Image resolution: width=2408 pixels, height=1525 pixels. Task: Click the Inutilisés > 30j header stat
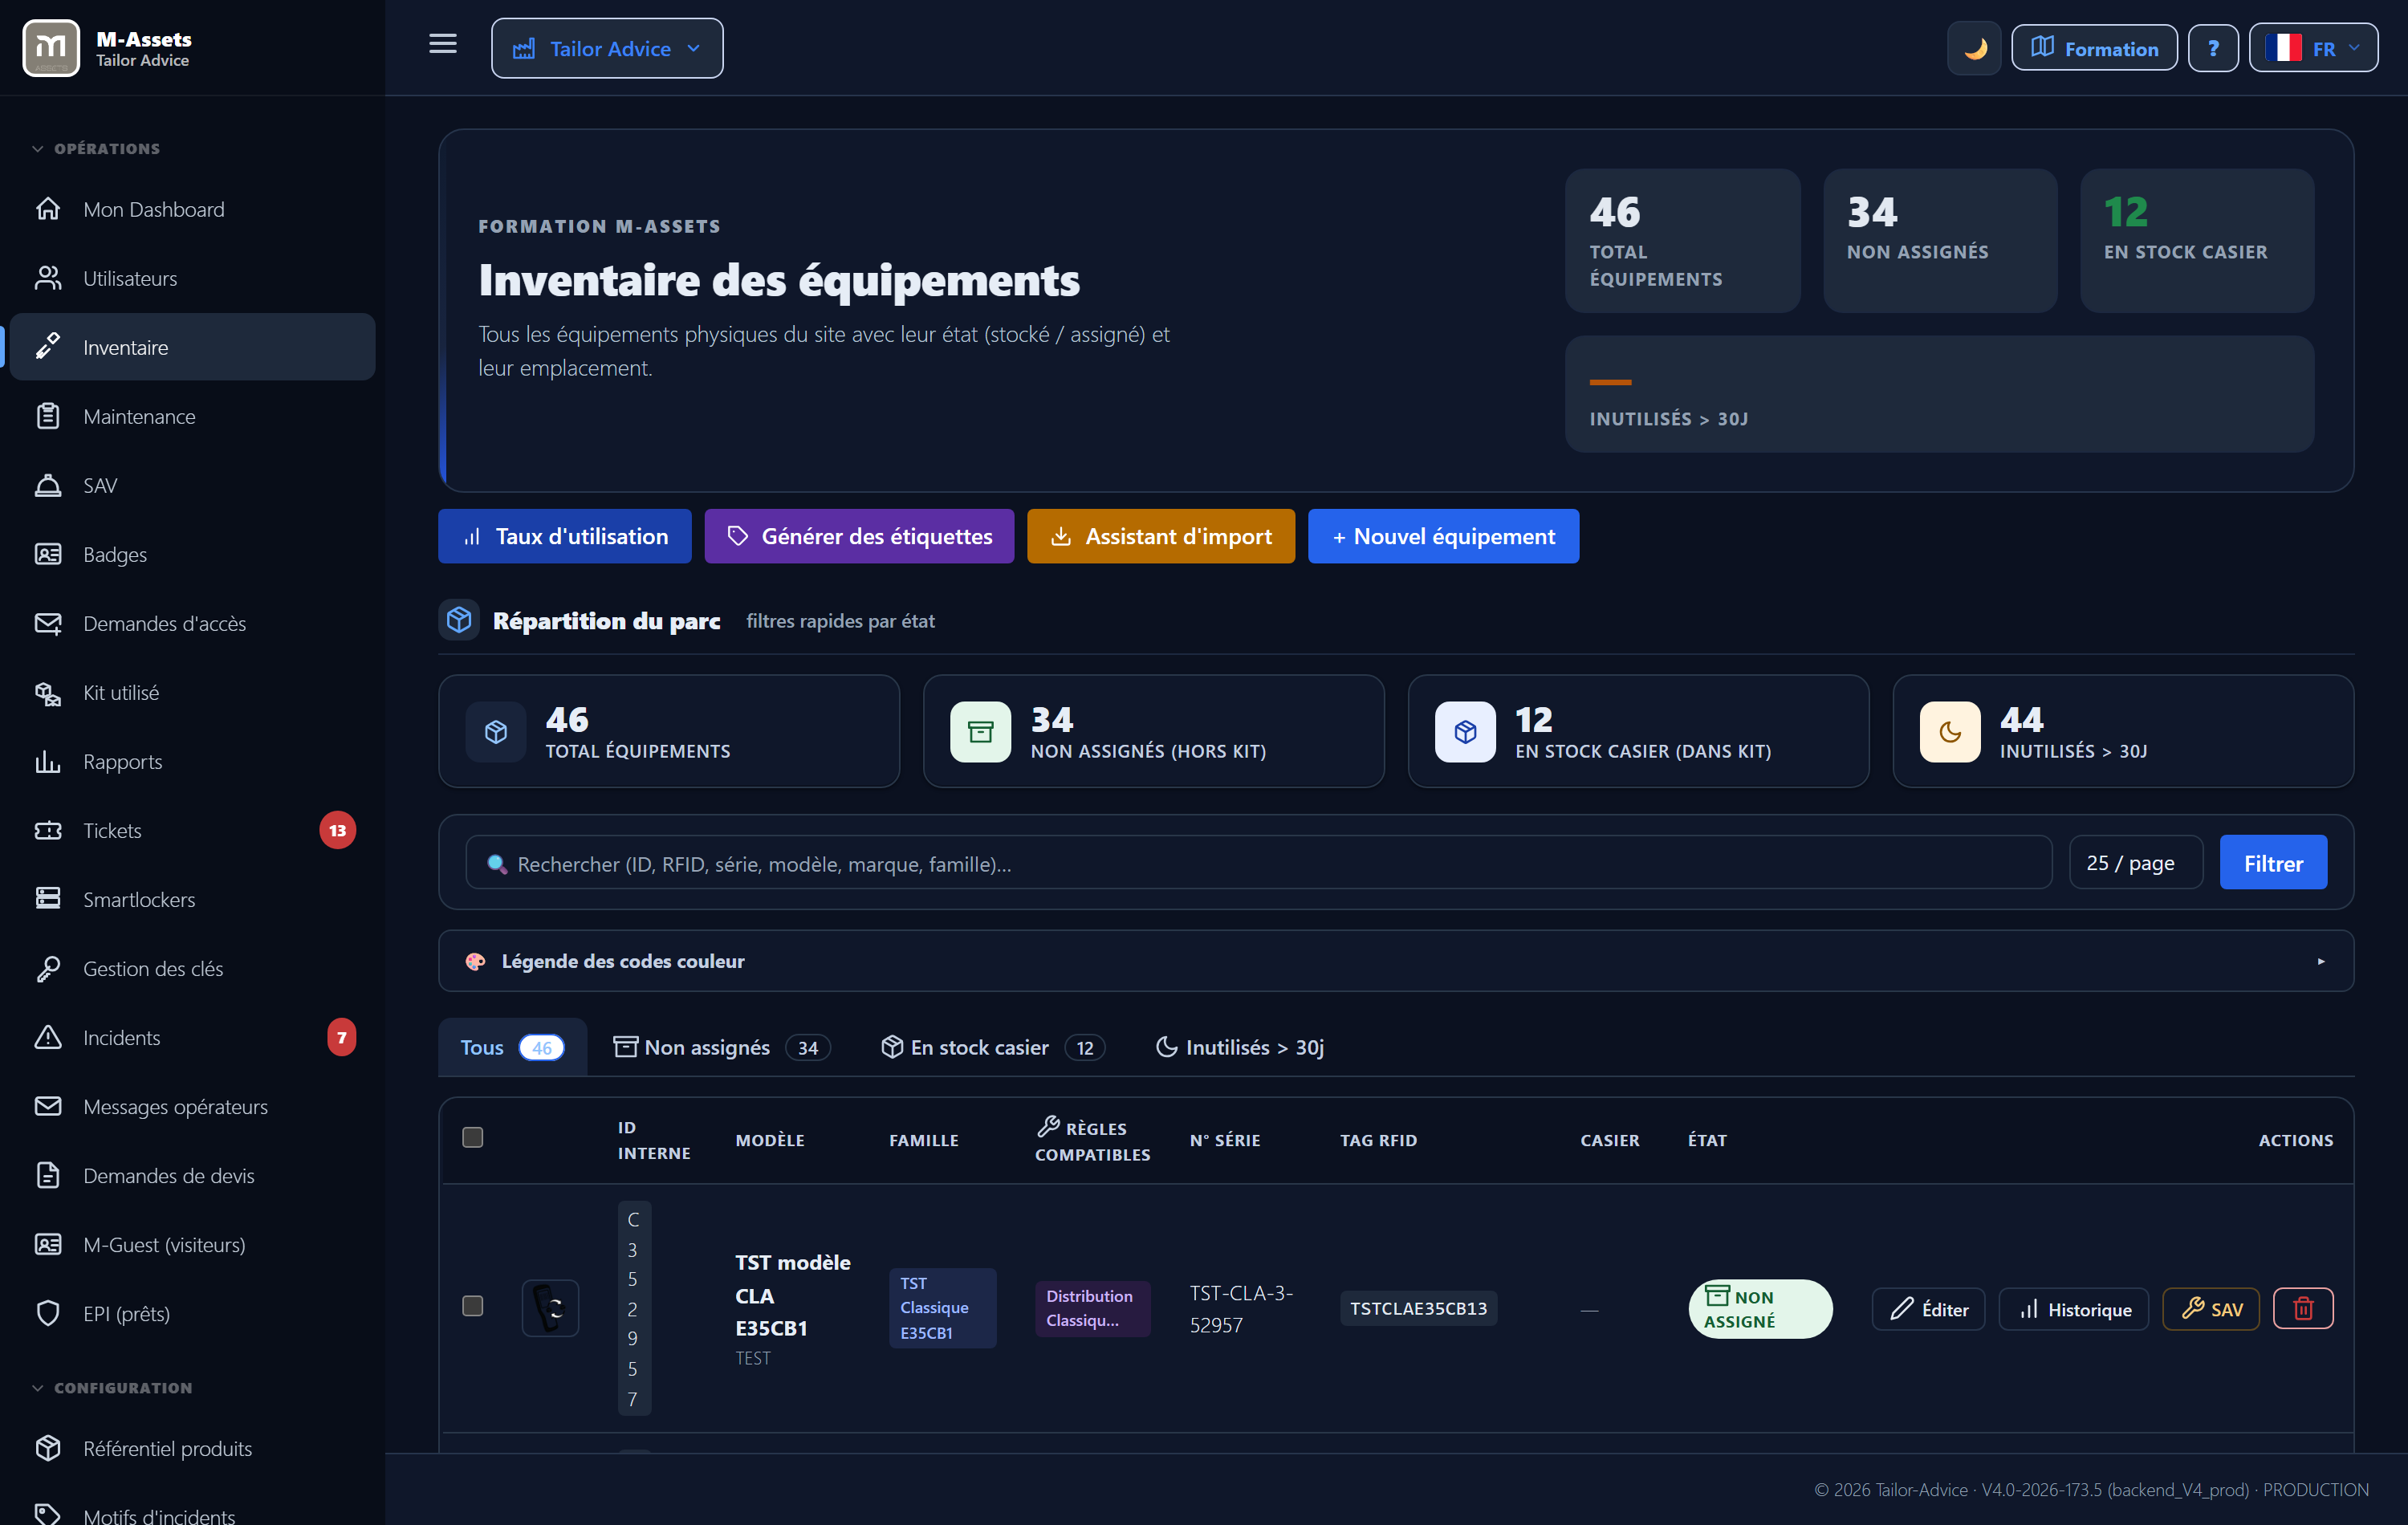click(1940, 394)
